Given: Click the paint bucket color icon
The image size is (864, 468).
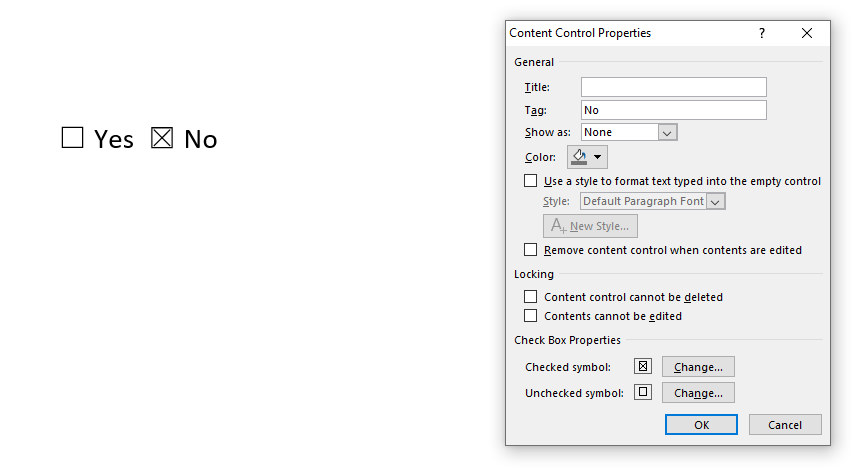Looking at the screenshot, I should pyautogui.click(x=579, y=157).
